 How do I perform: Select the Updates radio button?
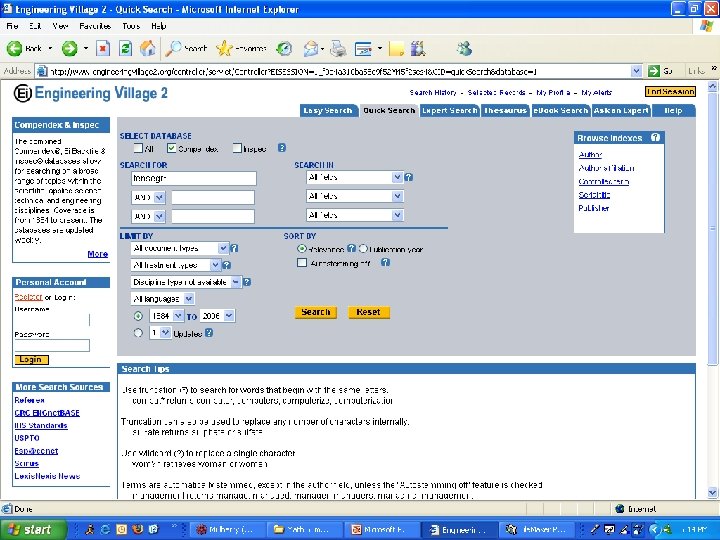(138, 333)
